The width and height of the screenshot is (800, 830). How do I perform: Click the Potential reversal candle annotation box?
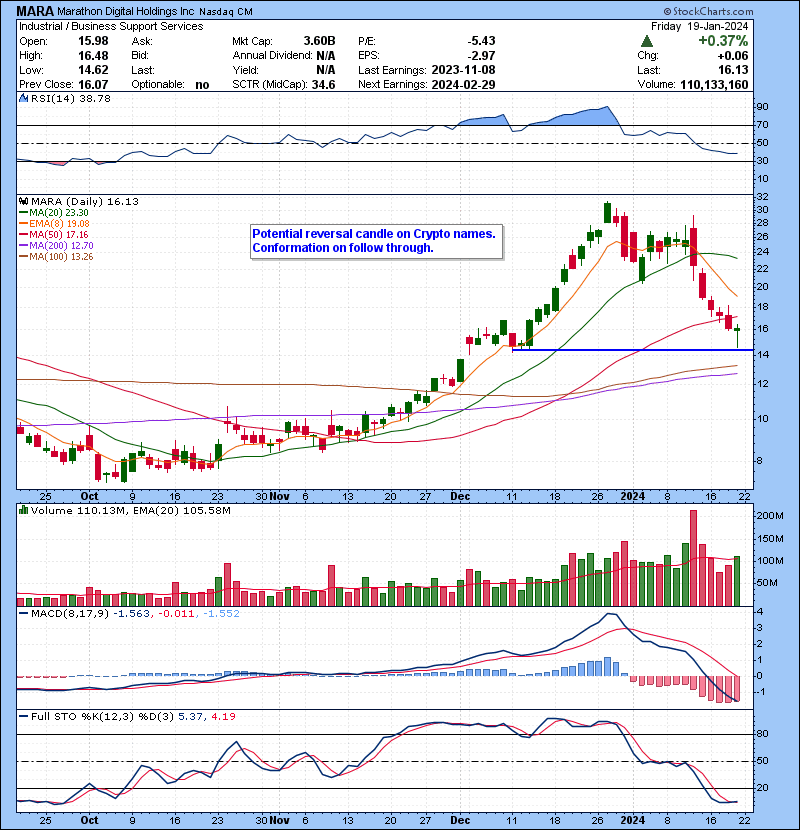(x=376, y=241)
